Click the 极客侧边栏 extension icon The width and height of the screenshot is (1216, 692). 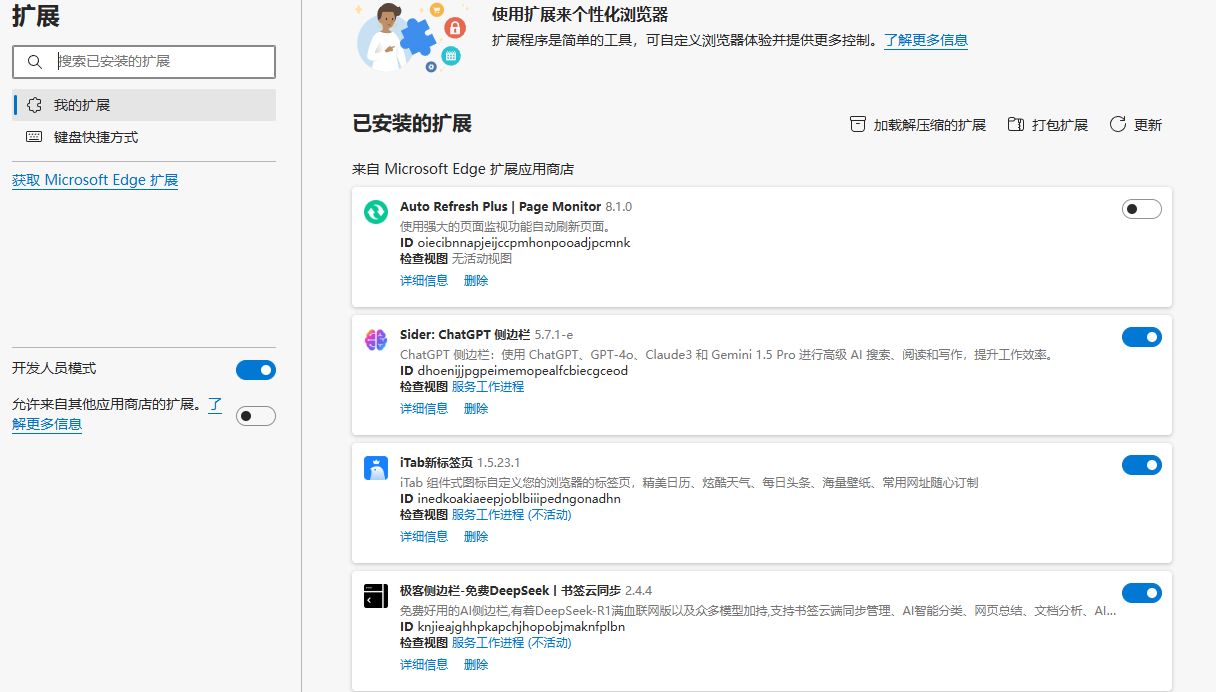tap(376, 596)
